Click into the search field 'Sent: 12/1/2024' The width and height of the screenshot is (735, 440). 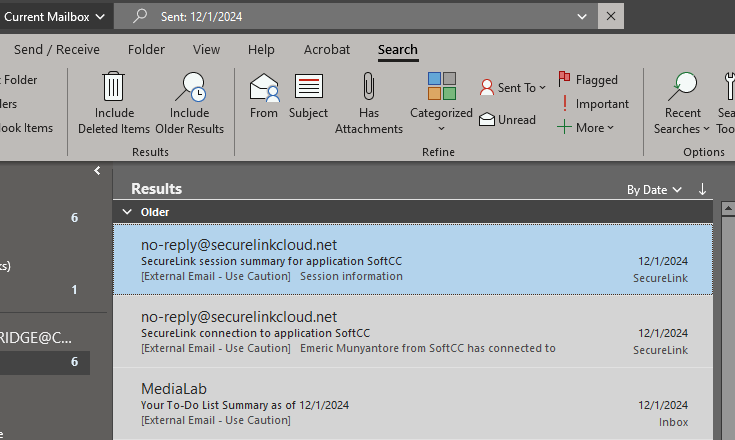click(356, 17)
